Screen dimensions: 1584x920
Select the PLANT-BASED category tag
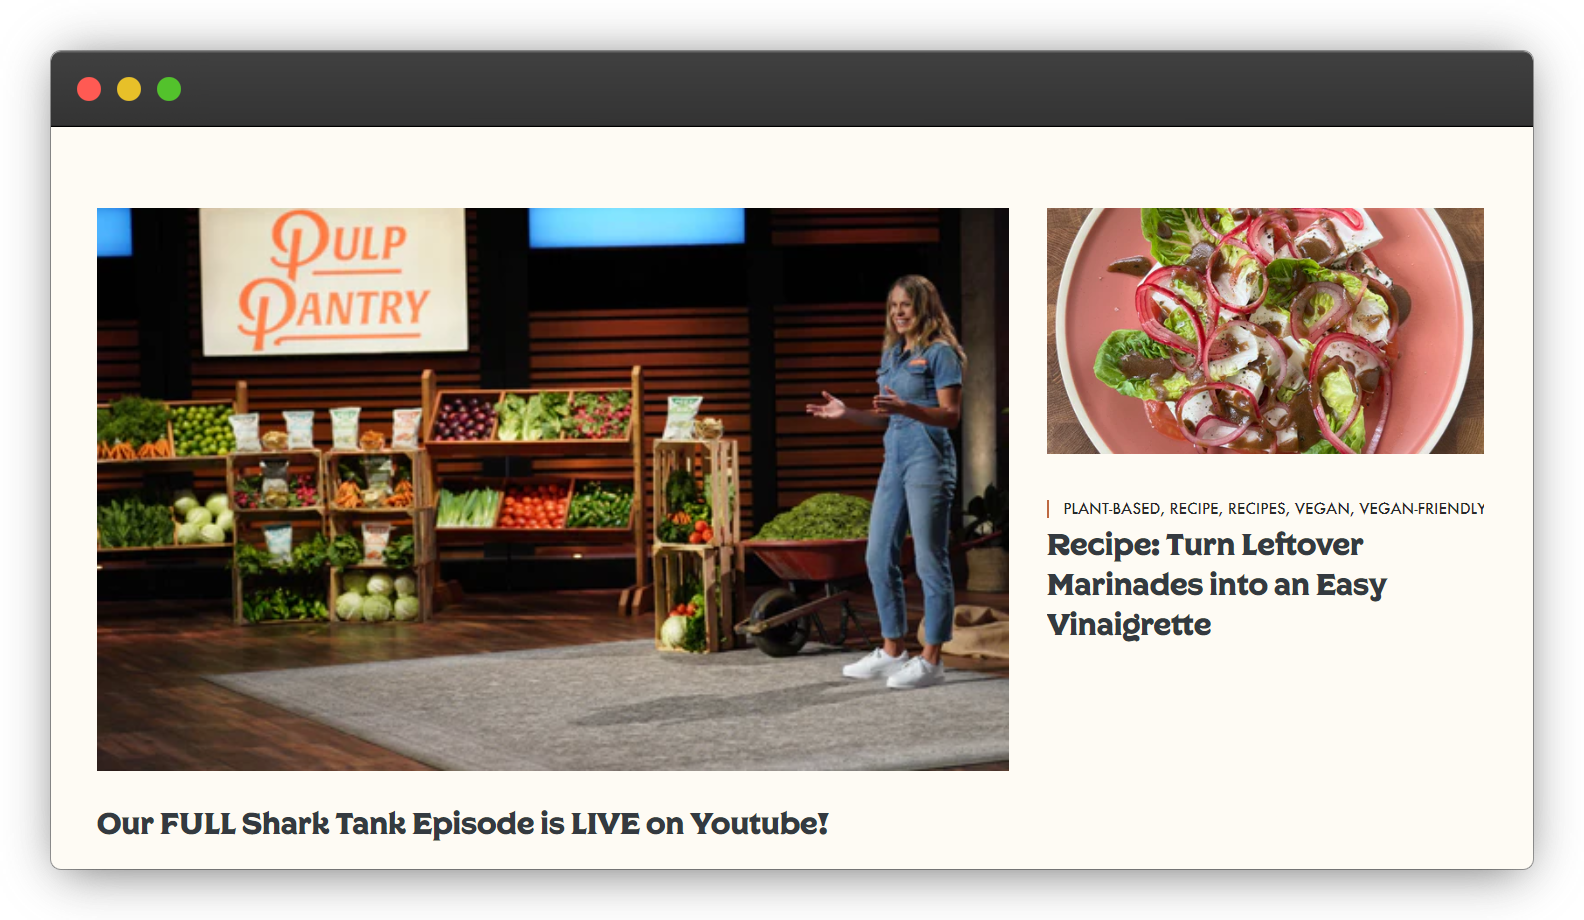click(x=1111, y=509)
